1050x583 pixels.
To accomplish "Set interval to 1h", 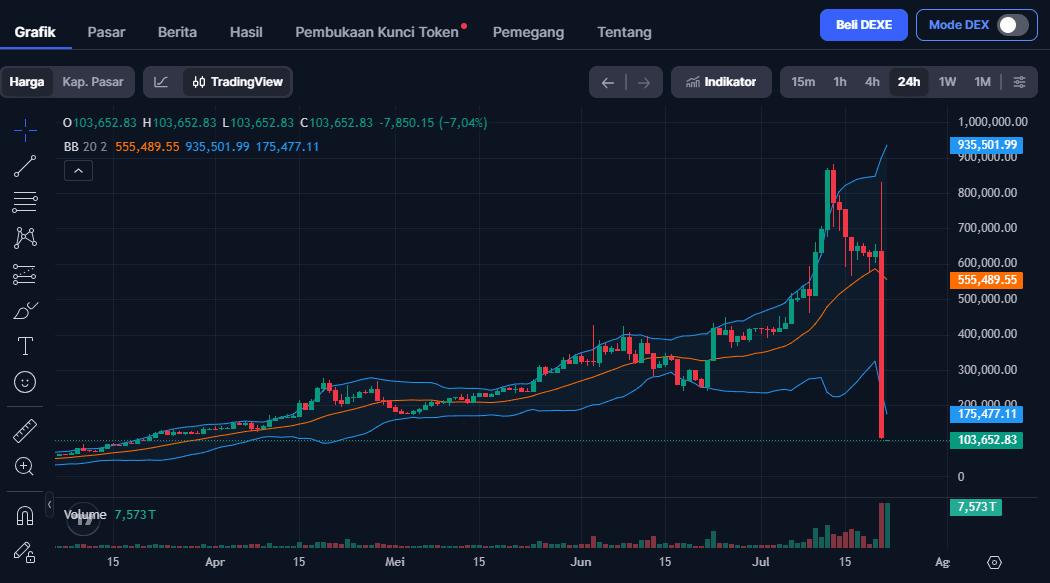I will (x=840, y=82).
